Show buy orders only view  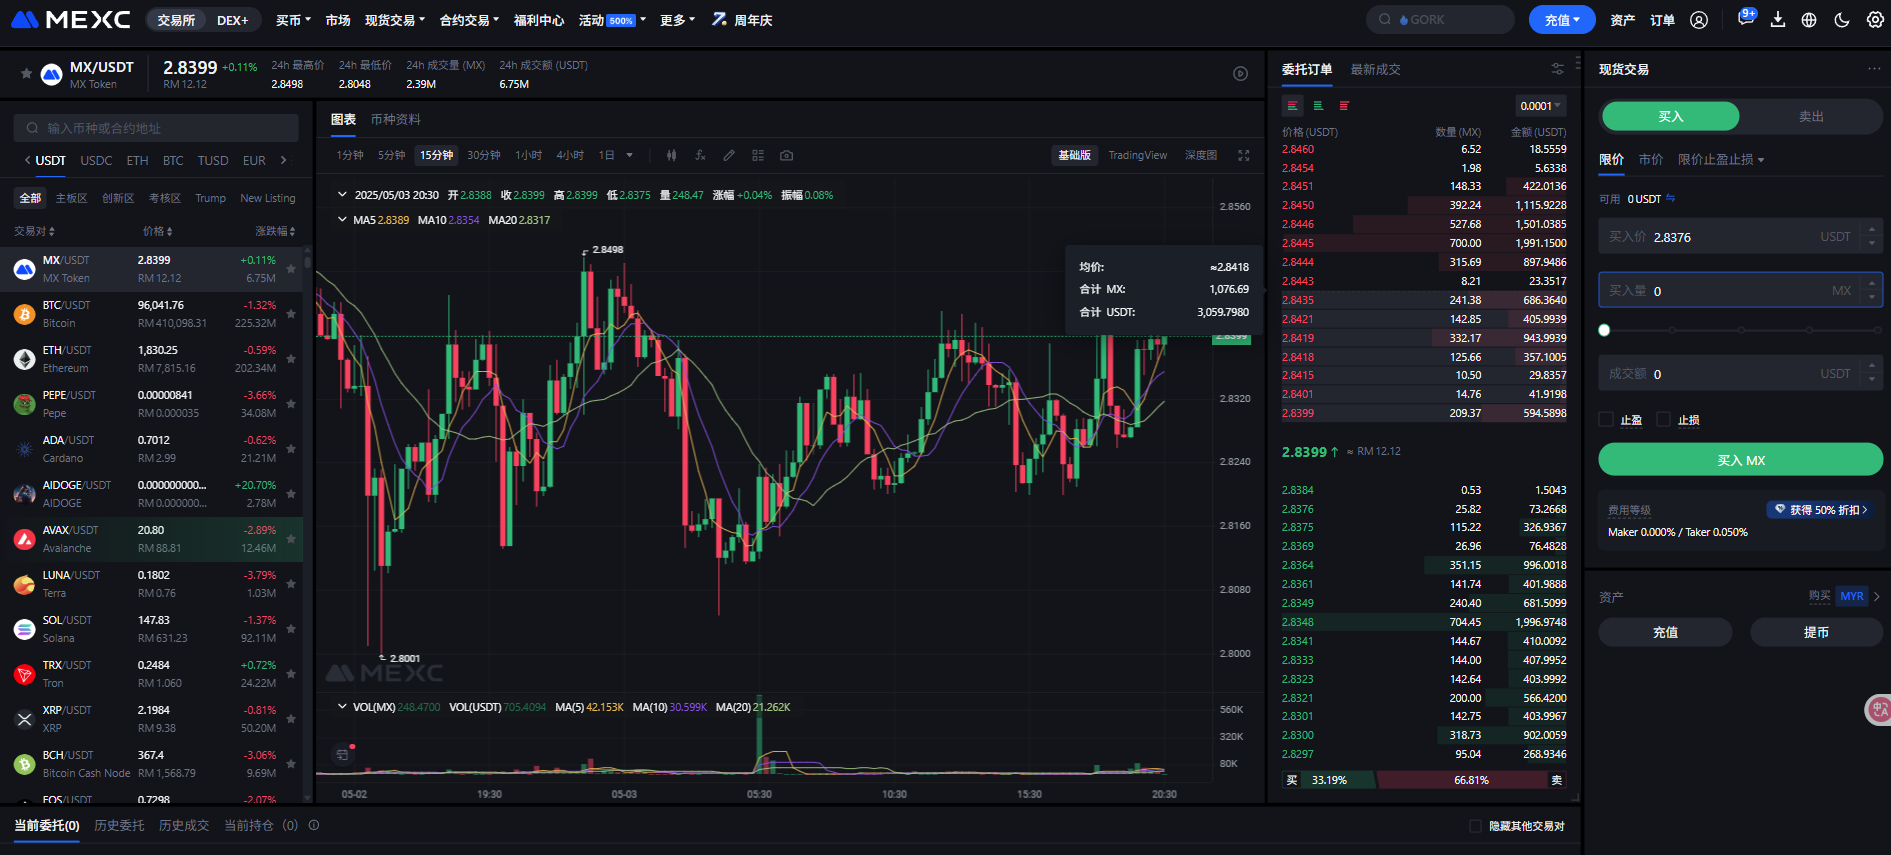(x=1318, y=105)
